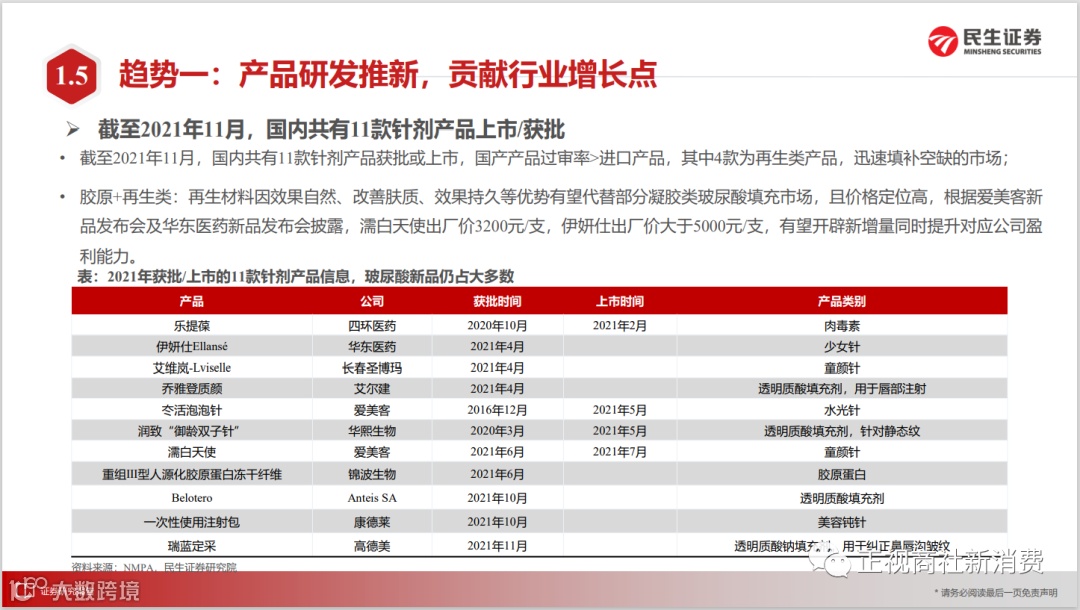This screenshot has height=610, width=1080.
Task: Click the 产品类别 column header
Action: click(x=842, y=301)
